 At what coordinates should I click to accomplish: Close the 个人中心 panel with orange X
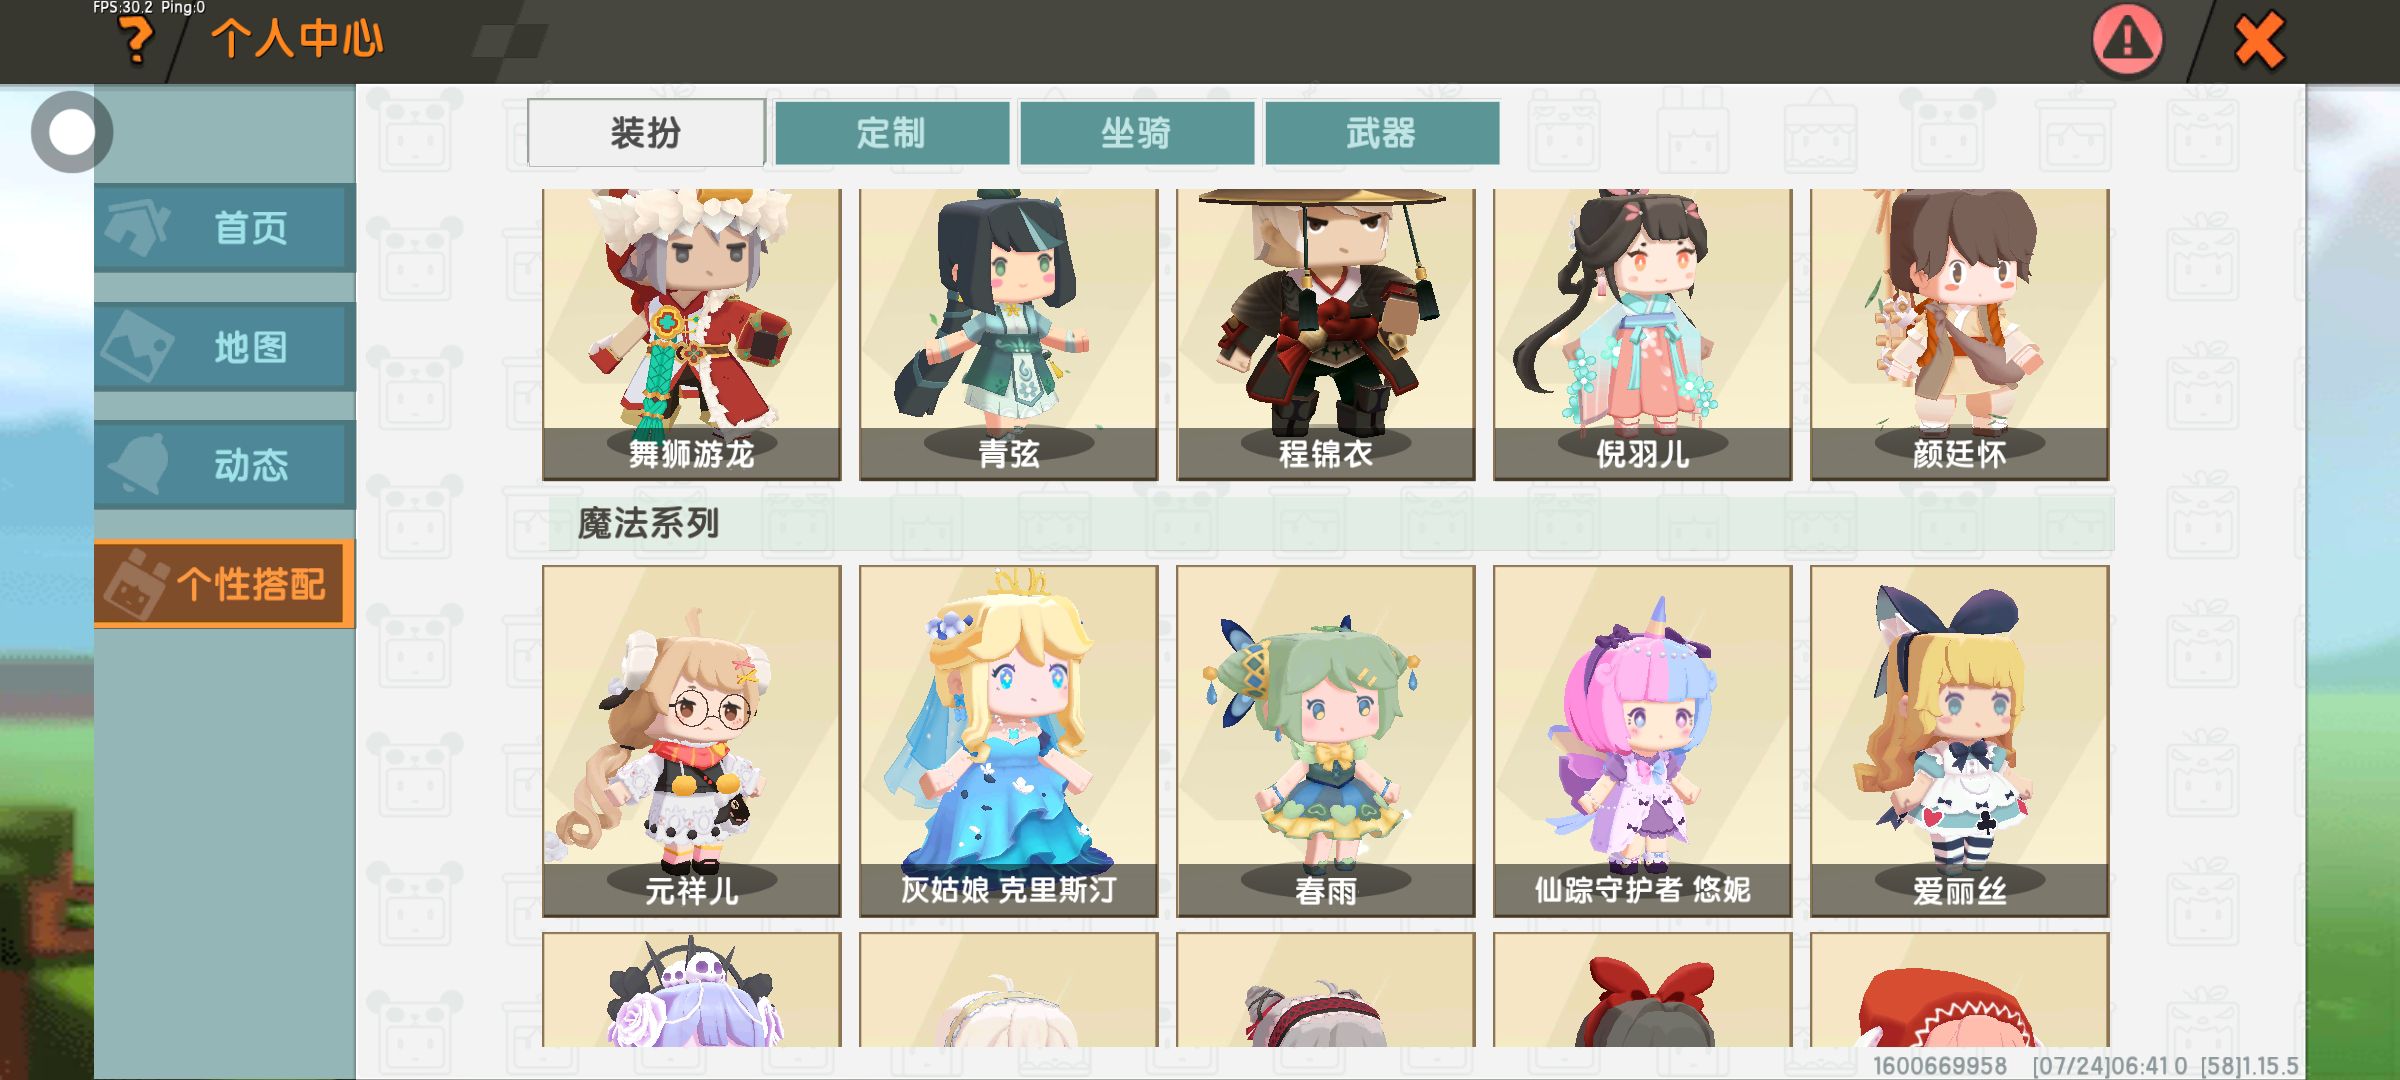point(2259,40)
